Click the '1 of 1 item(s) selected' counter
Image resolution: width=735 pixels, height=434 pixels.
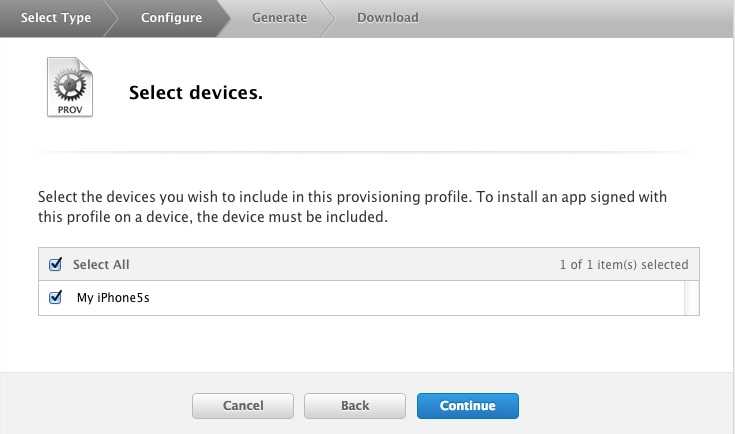click(x=624, y=265)
